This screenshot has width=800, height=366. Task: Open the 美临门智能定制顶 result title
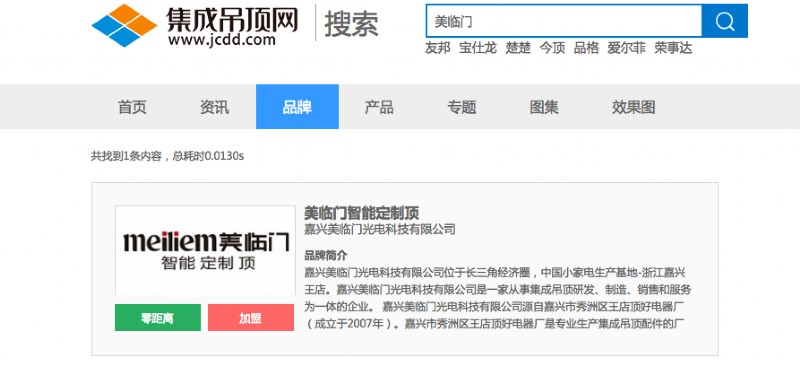[x=361, y=213]
